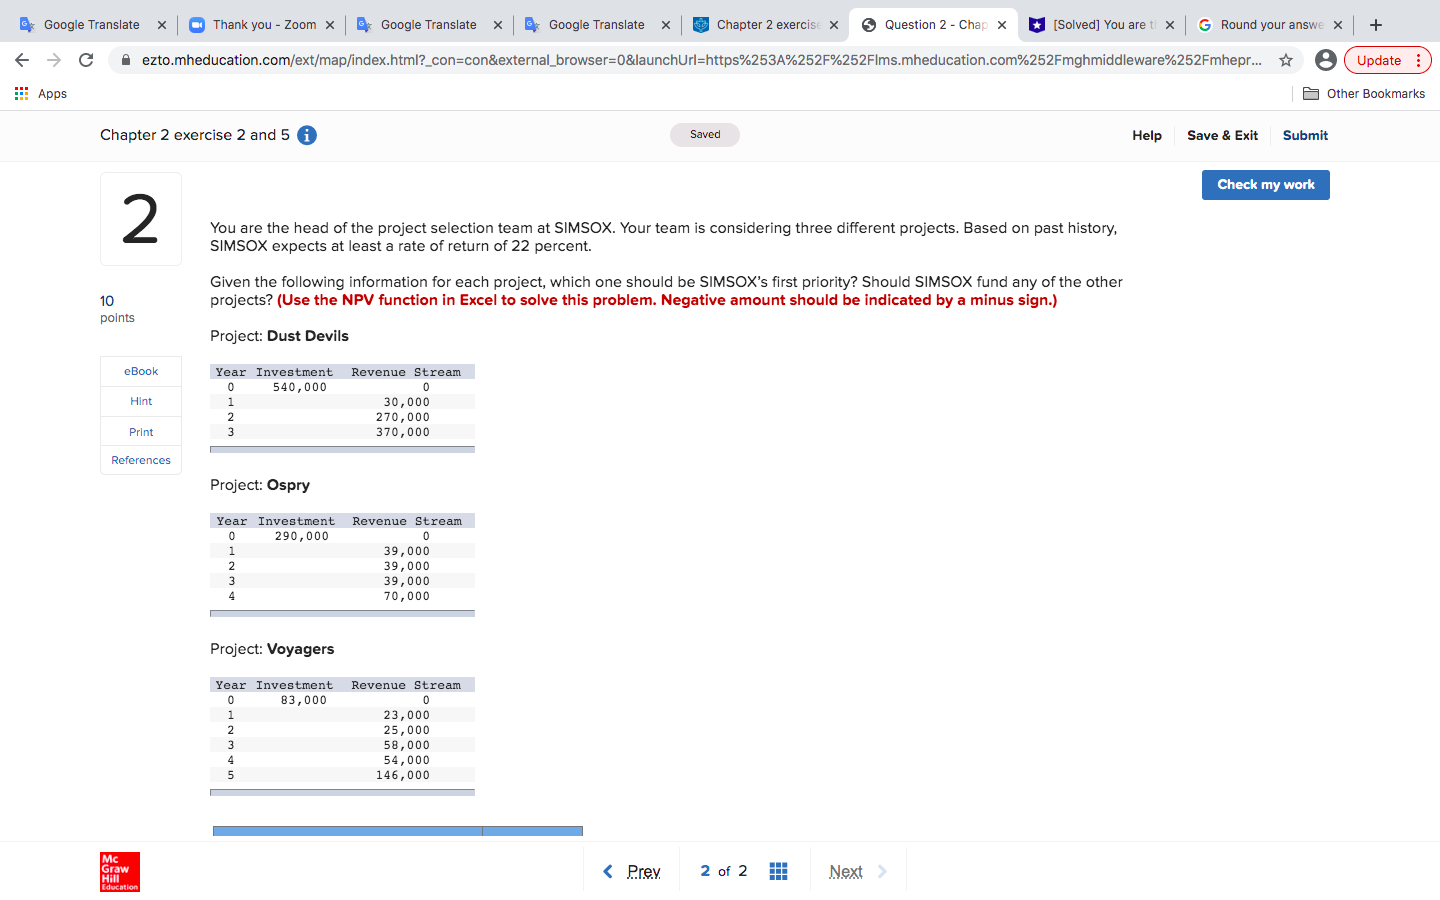
Task: Switch to the third Google Translate tab
Action: (x=596, y=25)
